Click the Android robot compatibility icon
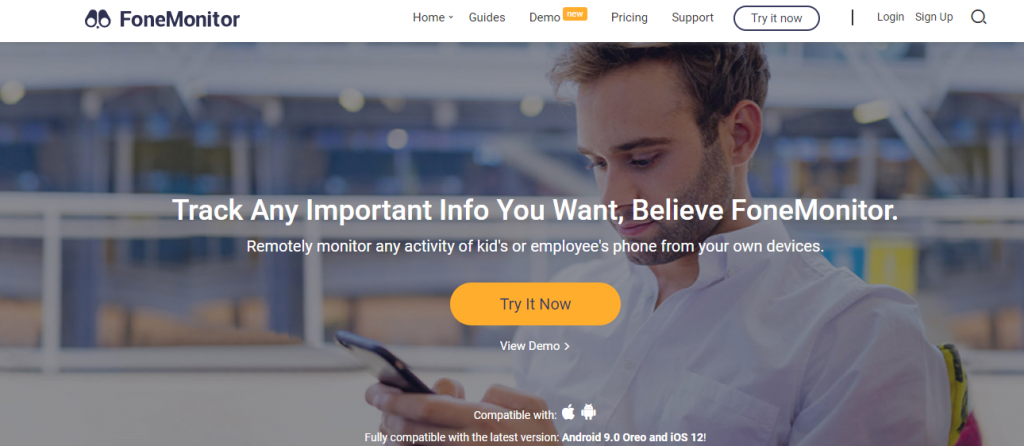1024x446 pixels. tap(588, 412)
